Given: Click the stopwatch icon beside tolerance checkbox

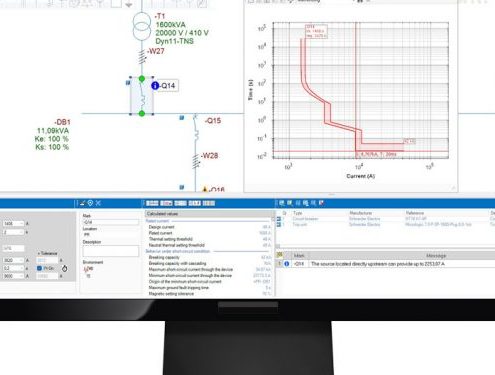Looking at the screenshot, I should [x=65, y=268].
